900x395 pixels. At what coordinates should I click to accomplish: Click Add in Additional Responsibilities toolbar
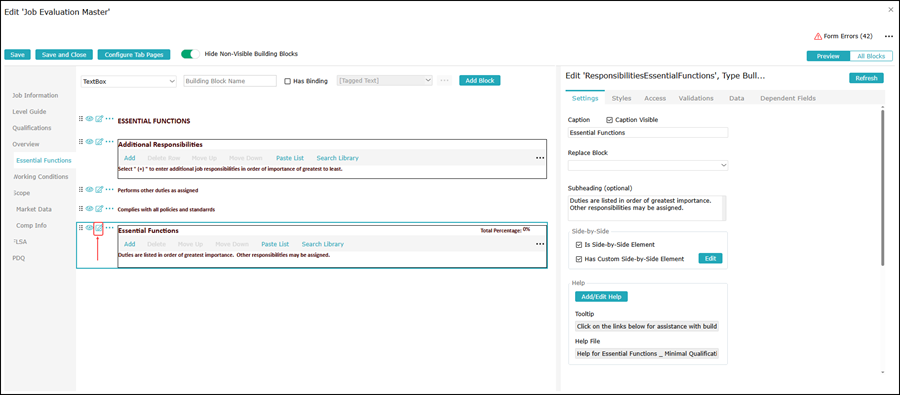pos(130,158)
